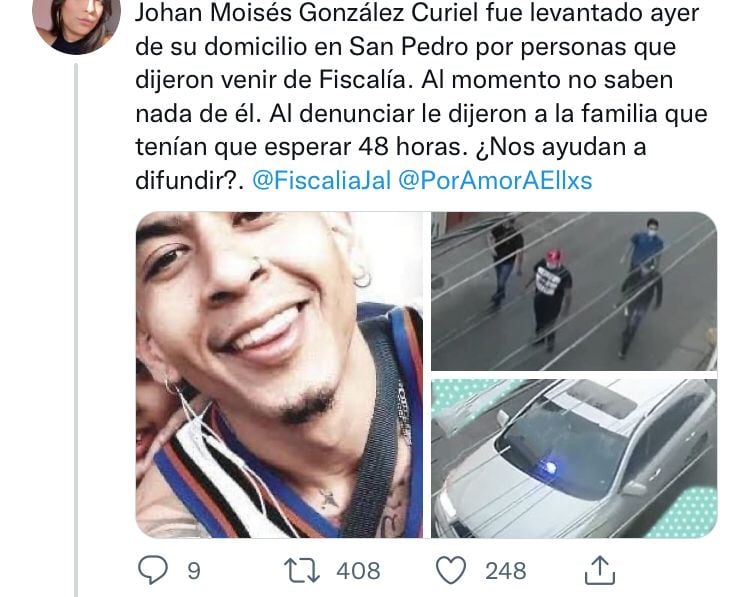
Task: Click the text 'tenían que esperar 48 horas'
Action: [298, 147]
